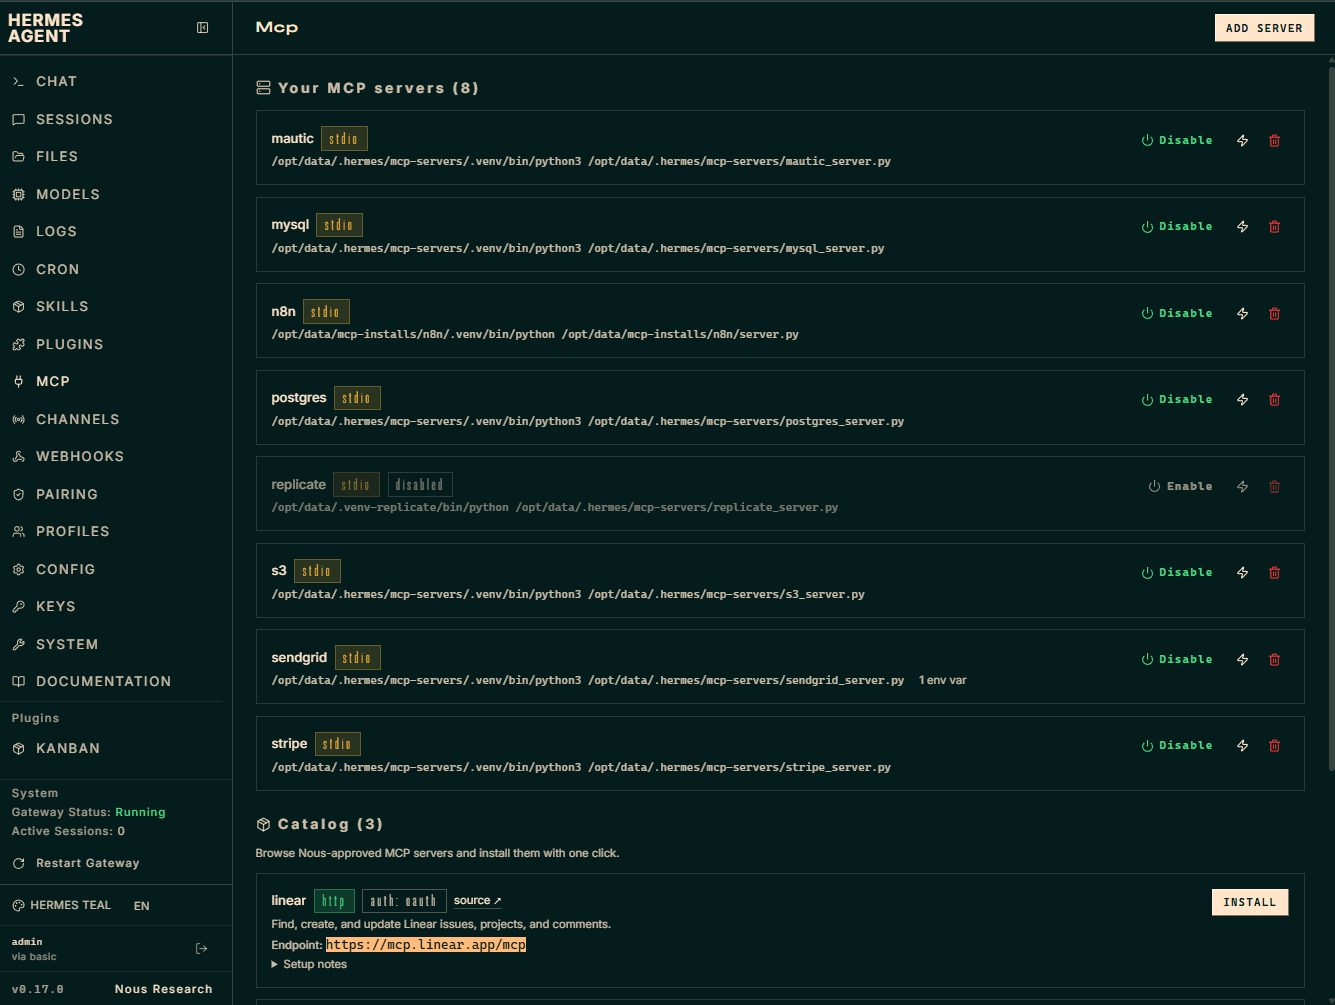Click the linear endpoint URL https://mcp.linear.app/mcp
Viewport: 1335px width, 1005px height.
click(426, 945)
